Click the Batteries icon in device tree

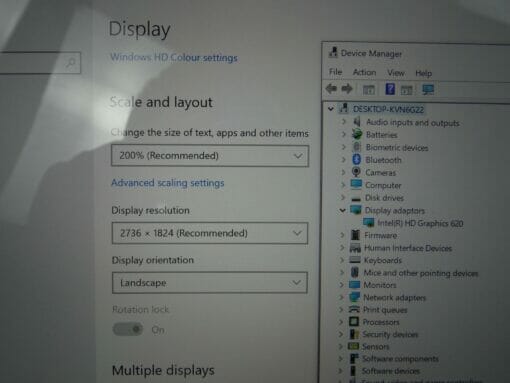coord(357,134)
